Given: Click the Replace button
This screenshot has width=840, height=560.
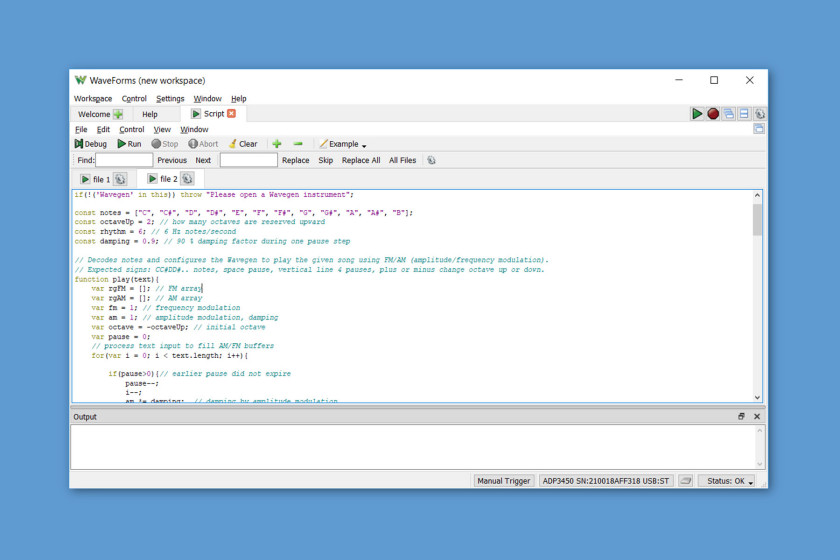Looking at the screenshot, I should click(x=296, y=160).
